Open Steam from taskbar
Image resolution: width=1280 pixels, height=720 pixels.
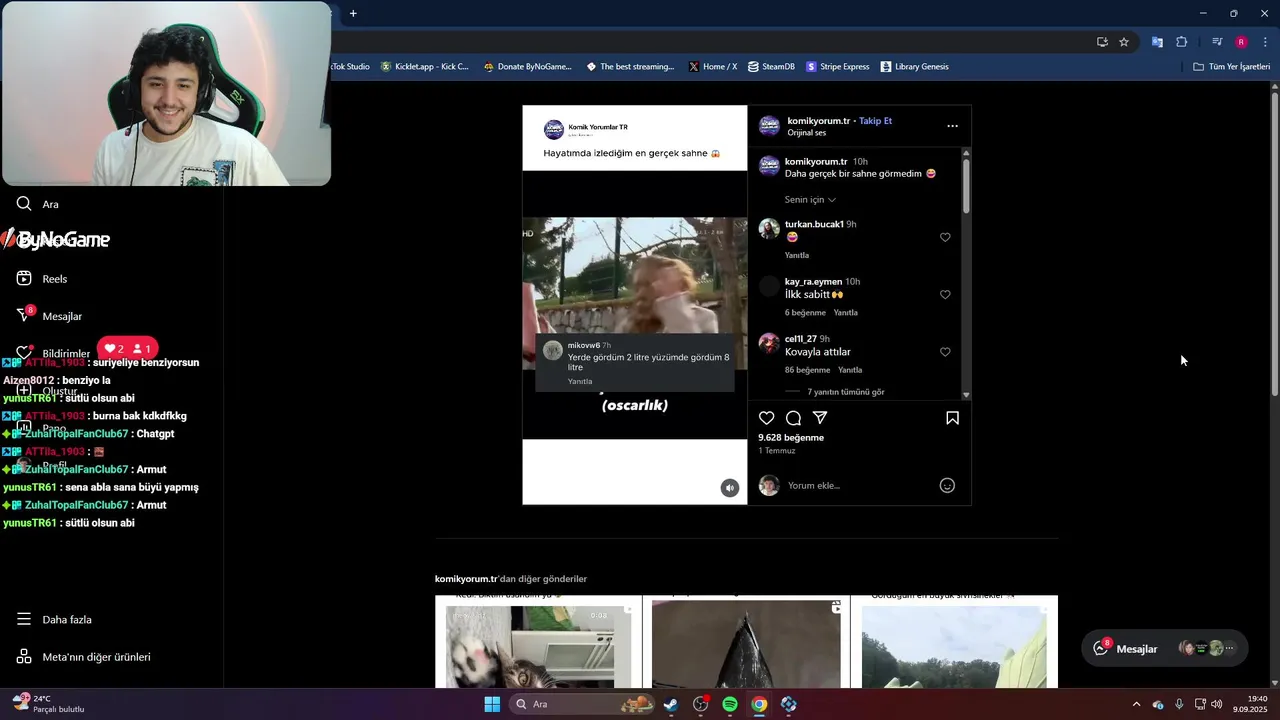click(671, 704)
